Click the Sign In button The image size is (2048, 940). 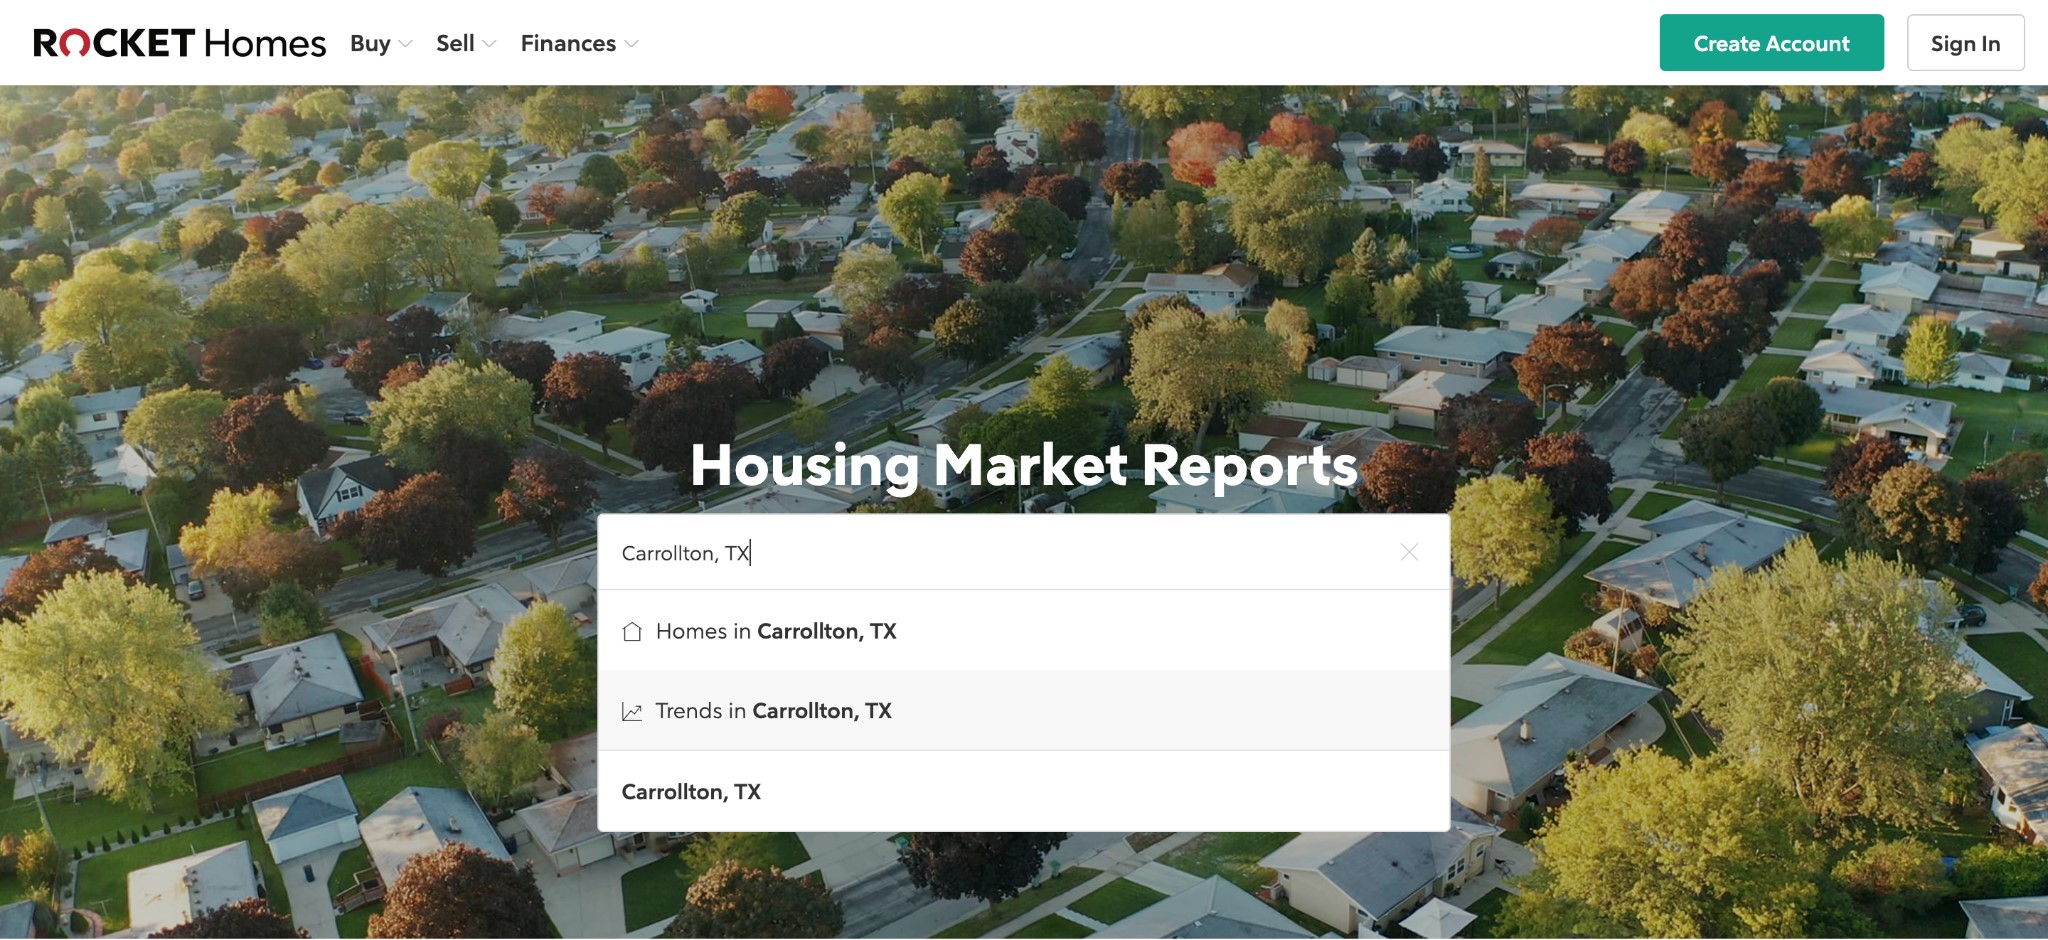pyautogui.click(x=1964, y=42)
